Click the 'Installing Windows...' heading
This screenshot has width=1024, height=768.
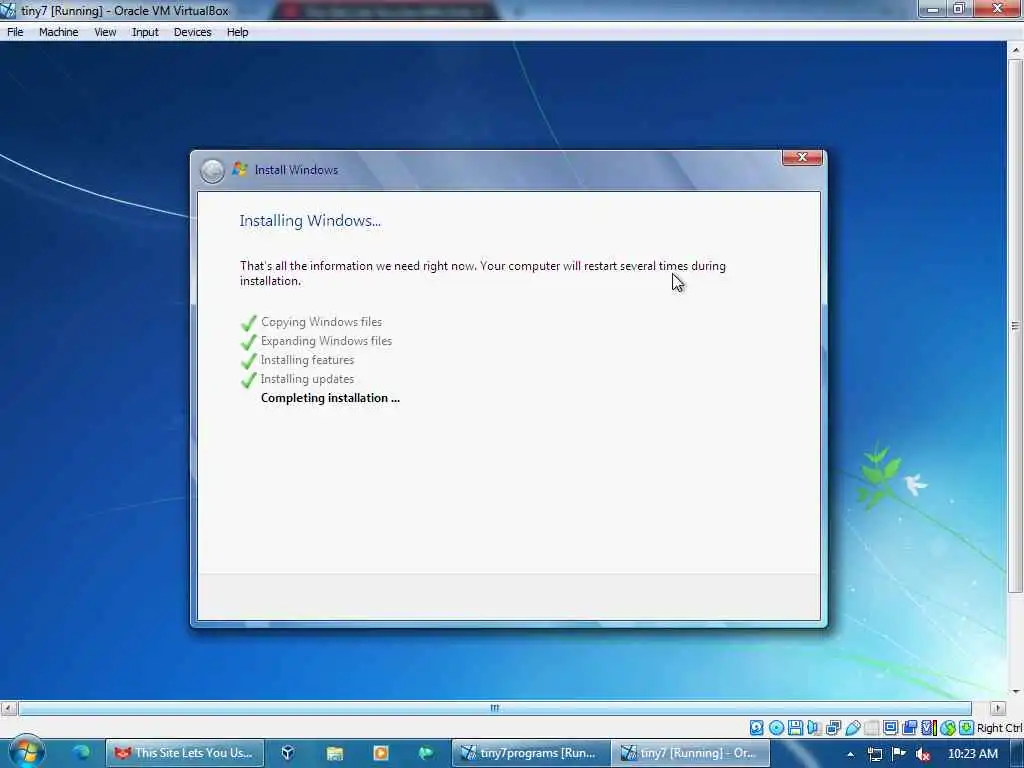(310, 221)
